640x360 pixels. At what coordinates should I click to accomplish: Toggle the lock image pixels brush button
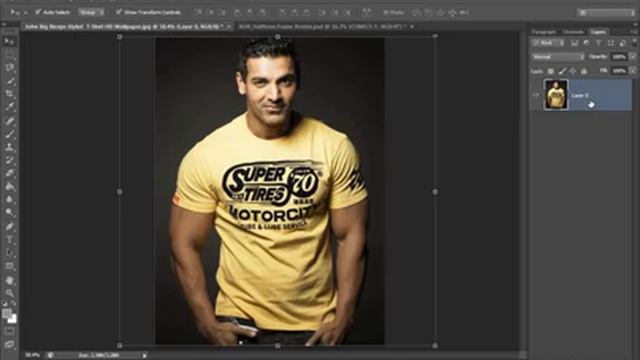pos(562,71)
